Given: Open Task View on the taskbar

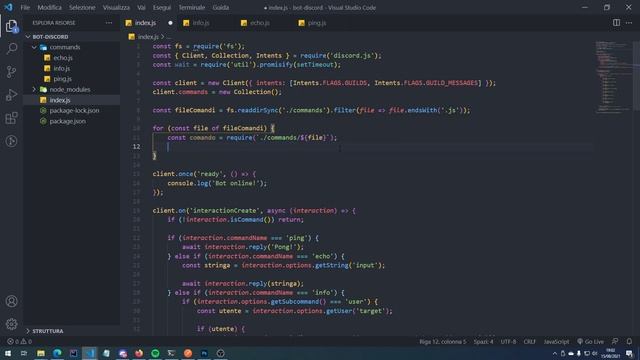Looking at the screenshot, I should (24, 353).
